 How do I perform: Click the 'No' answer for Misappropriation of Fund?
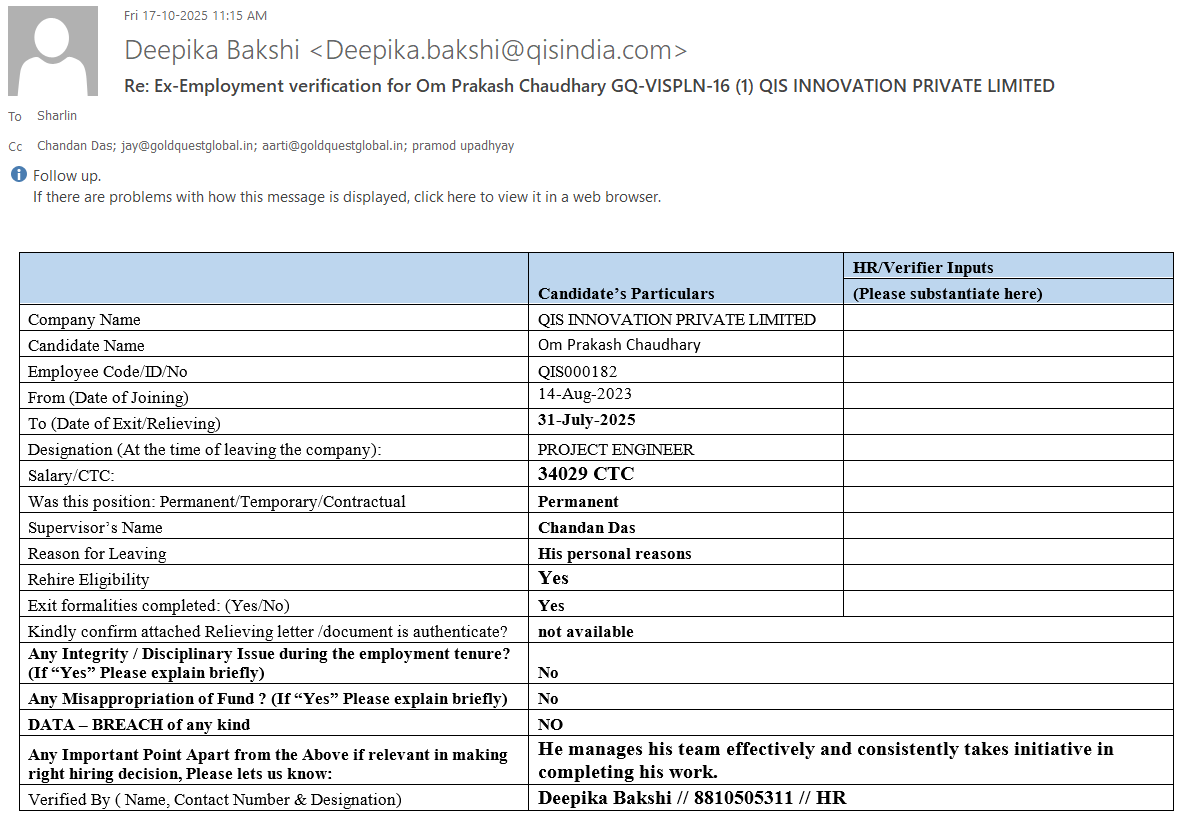click(x=548, y=699)
